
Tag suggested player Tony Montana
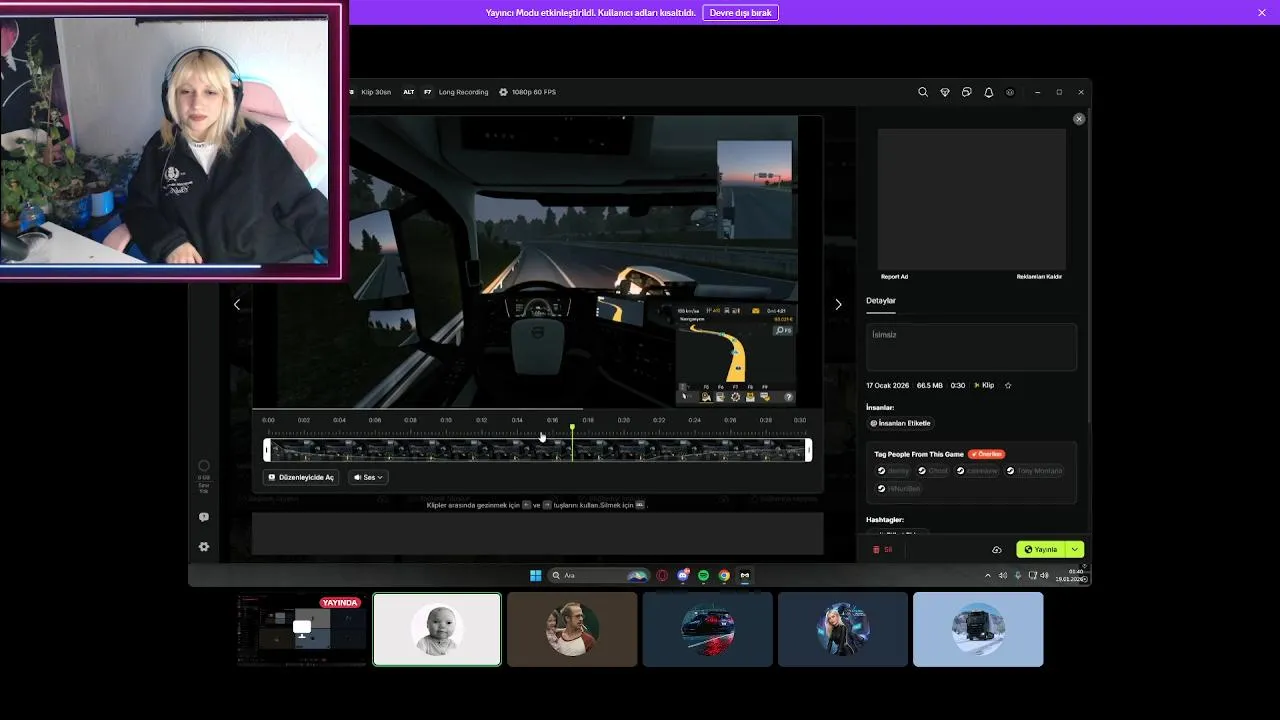(x=1034, y=471)
